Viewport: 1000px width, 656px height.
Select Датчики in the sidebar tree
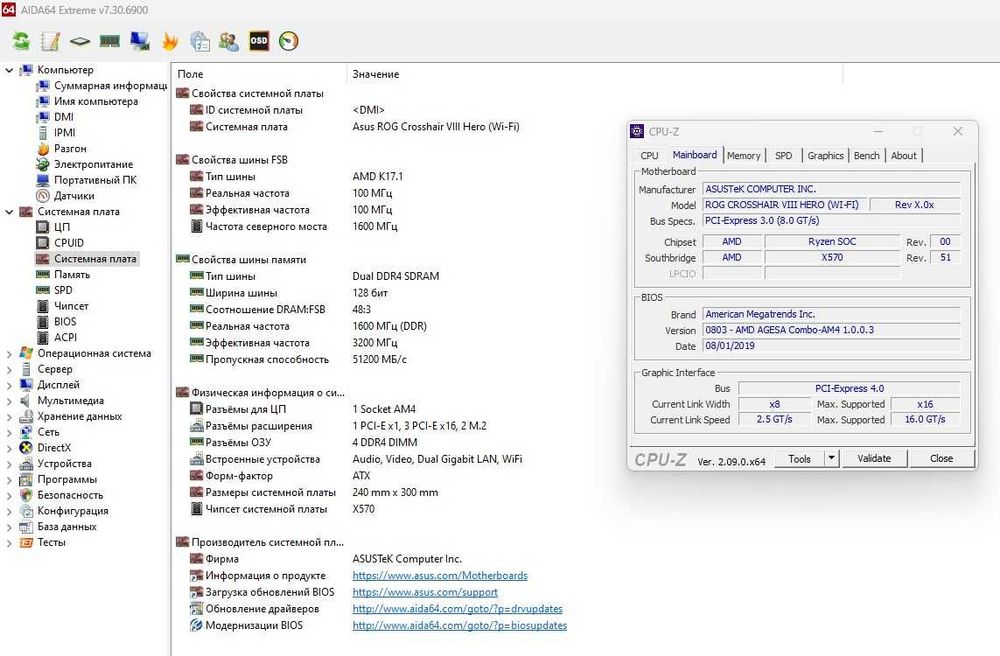74,196
